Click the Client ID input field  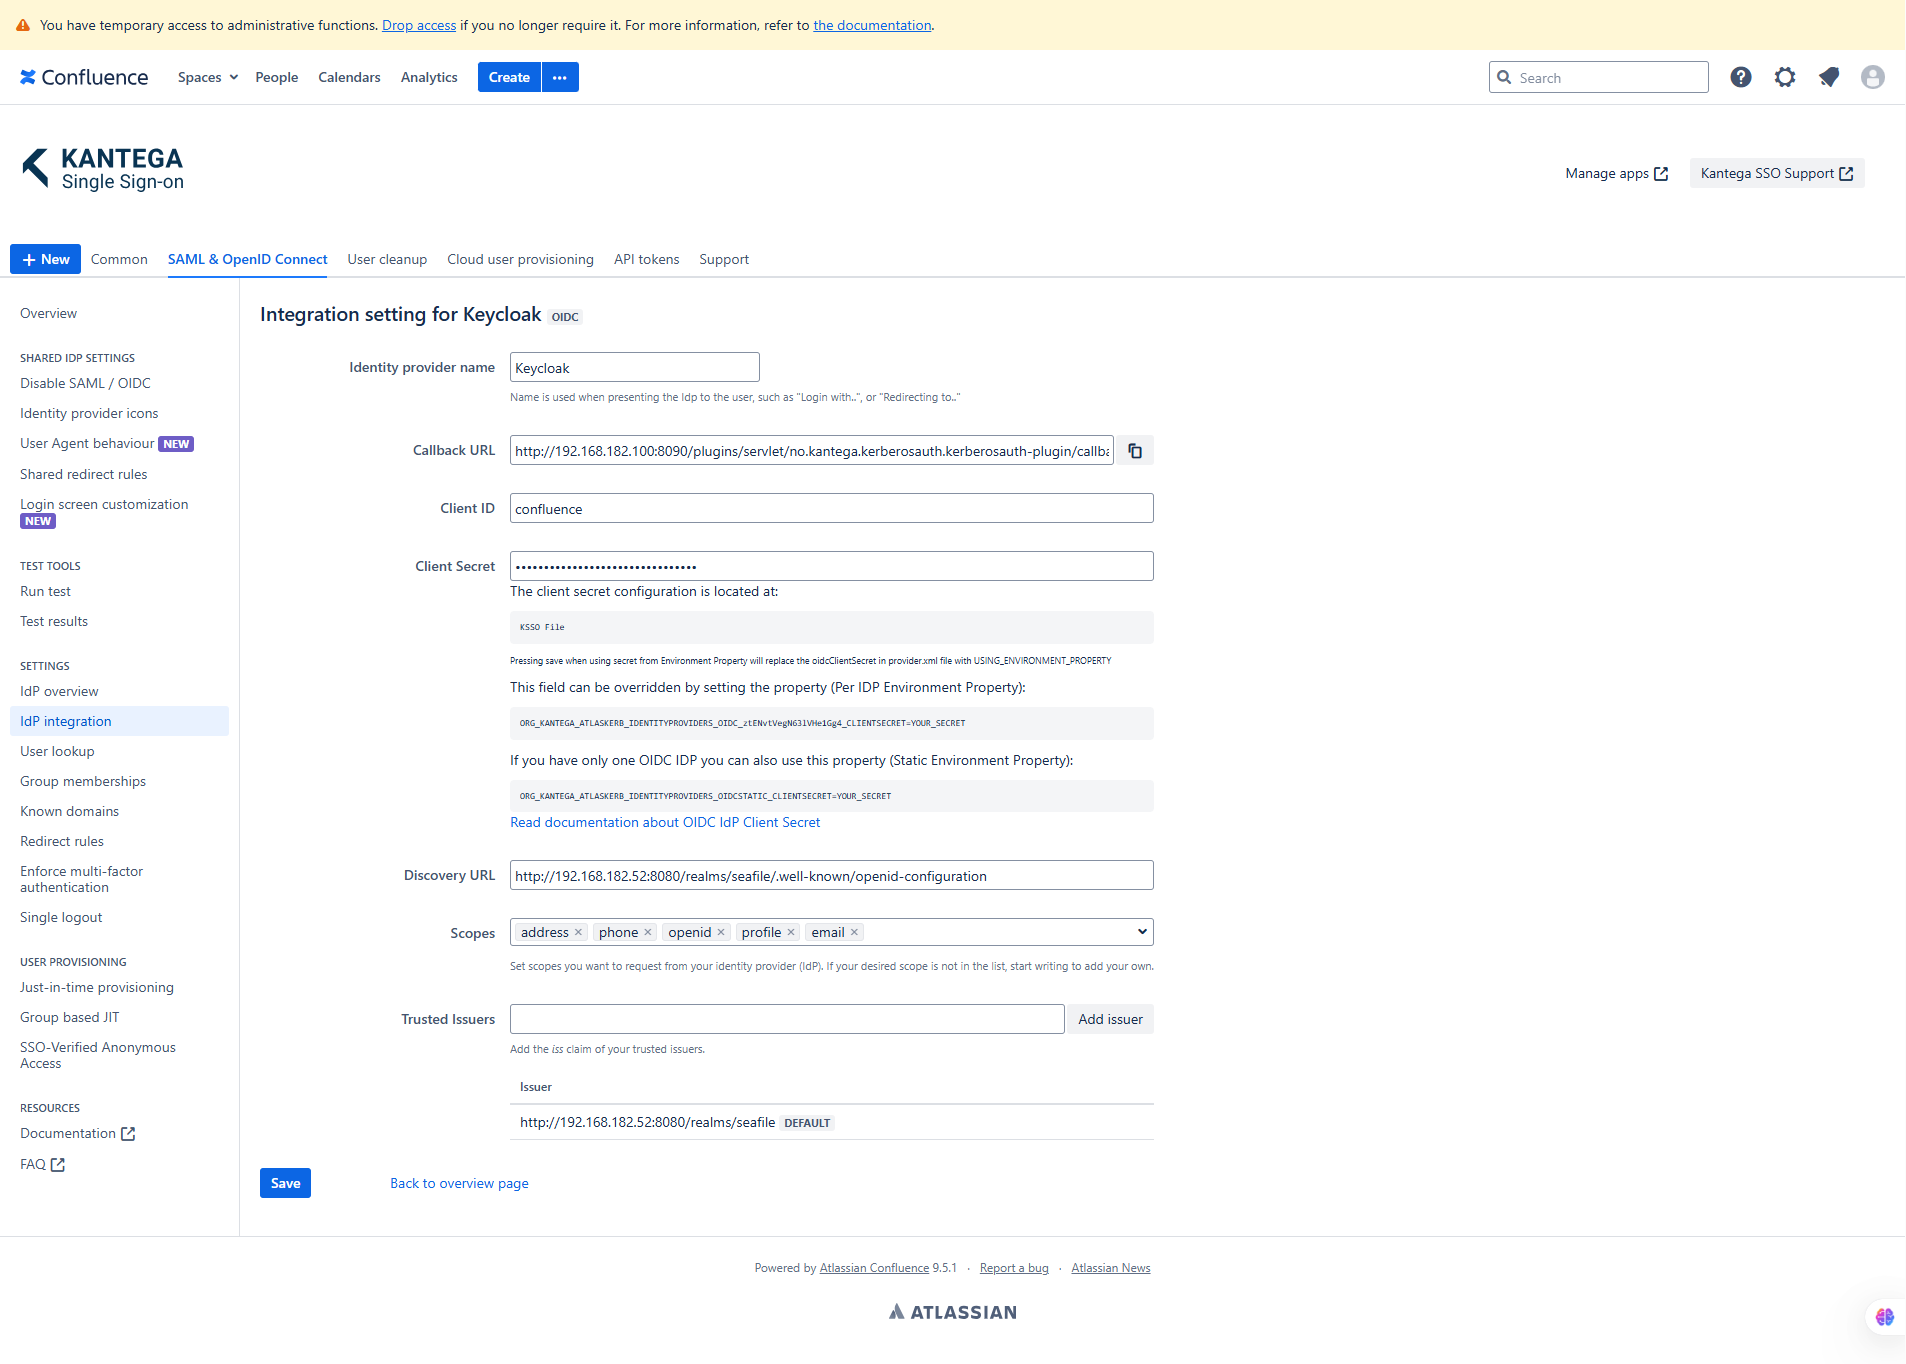(x=832, y=508)
